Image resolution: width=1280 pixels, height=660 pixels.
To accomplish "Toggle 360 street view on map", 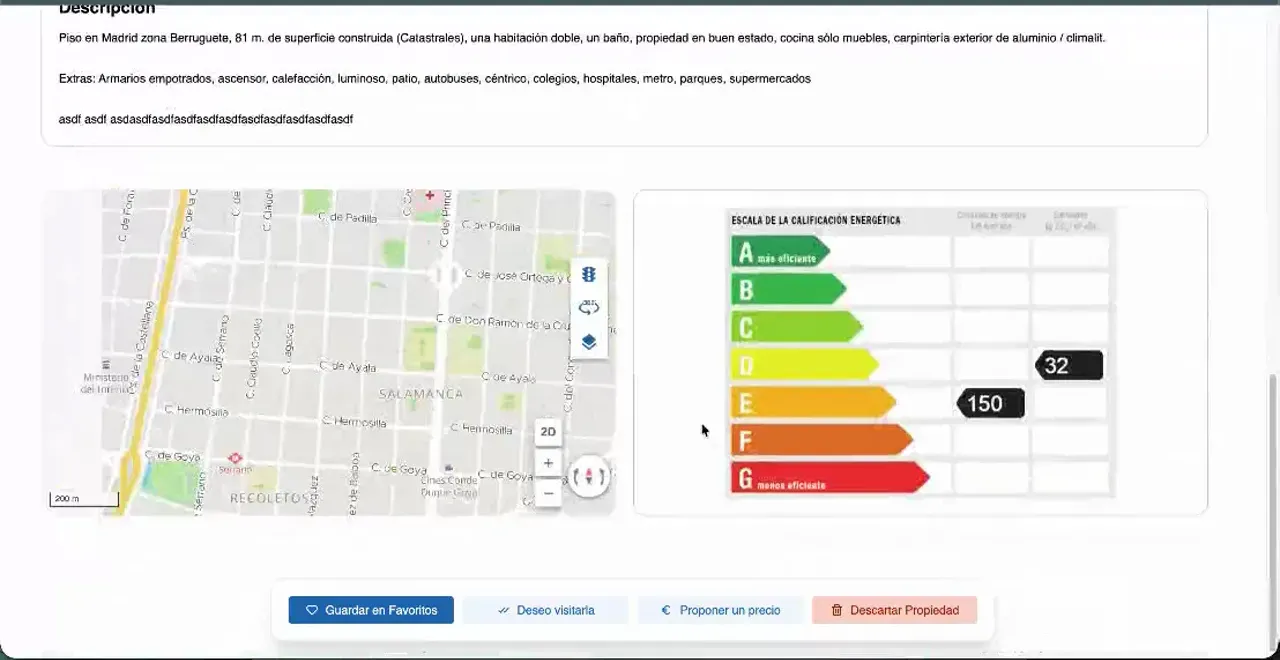I will coord(589,308).
